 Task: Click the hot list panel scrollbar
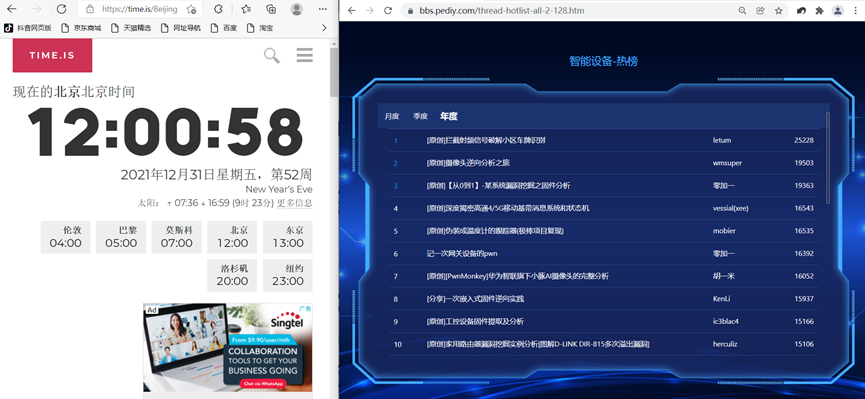[x=827, y=158]
